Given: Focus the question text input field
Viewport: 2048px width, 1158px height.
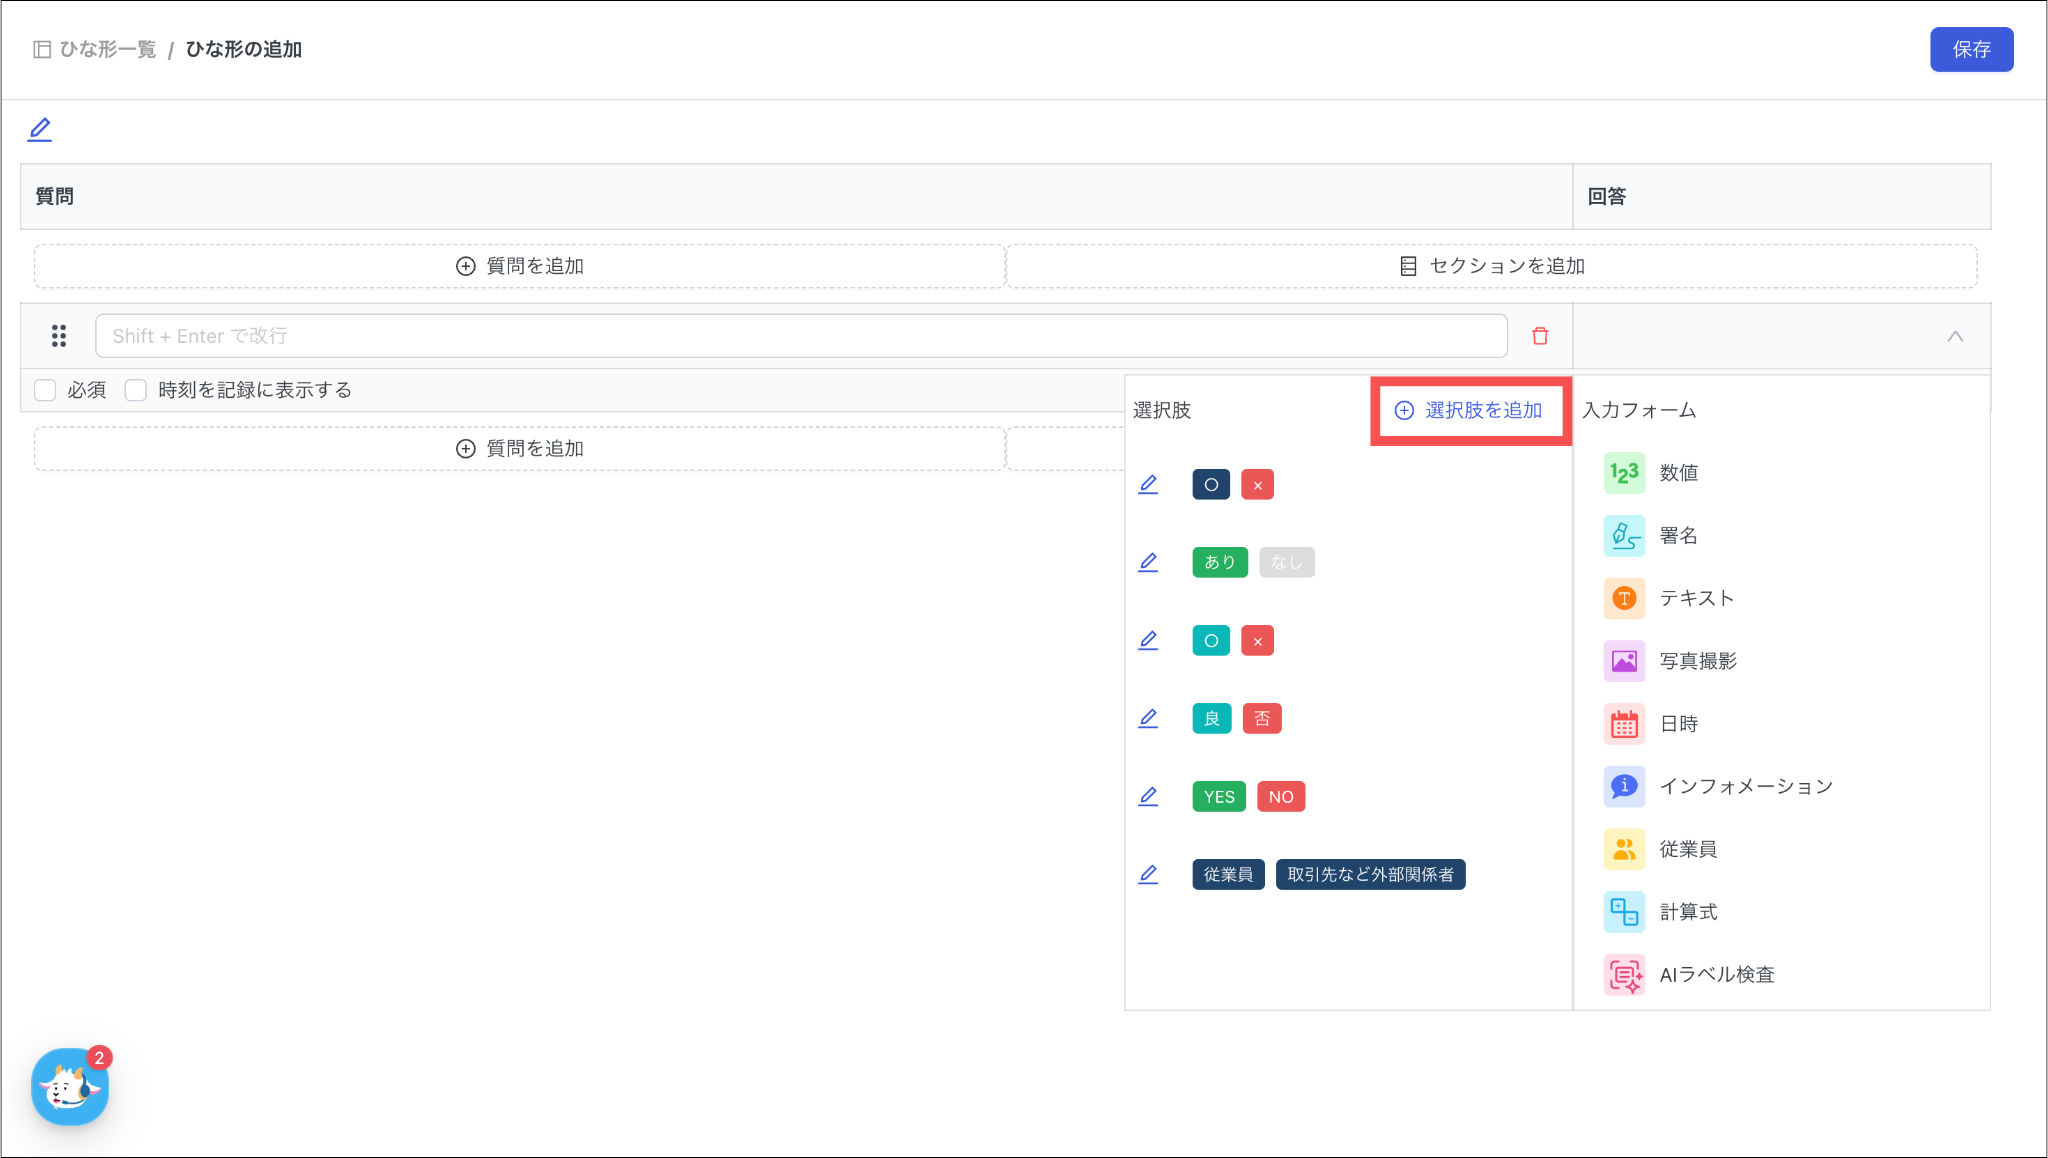Looking at the screenshot, I should point(800,336).
